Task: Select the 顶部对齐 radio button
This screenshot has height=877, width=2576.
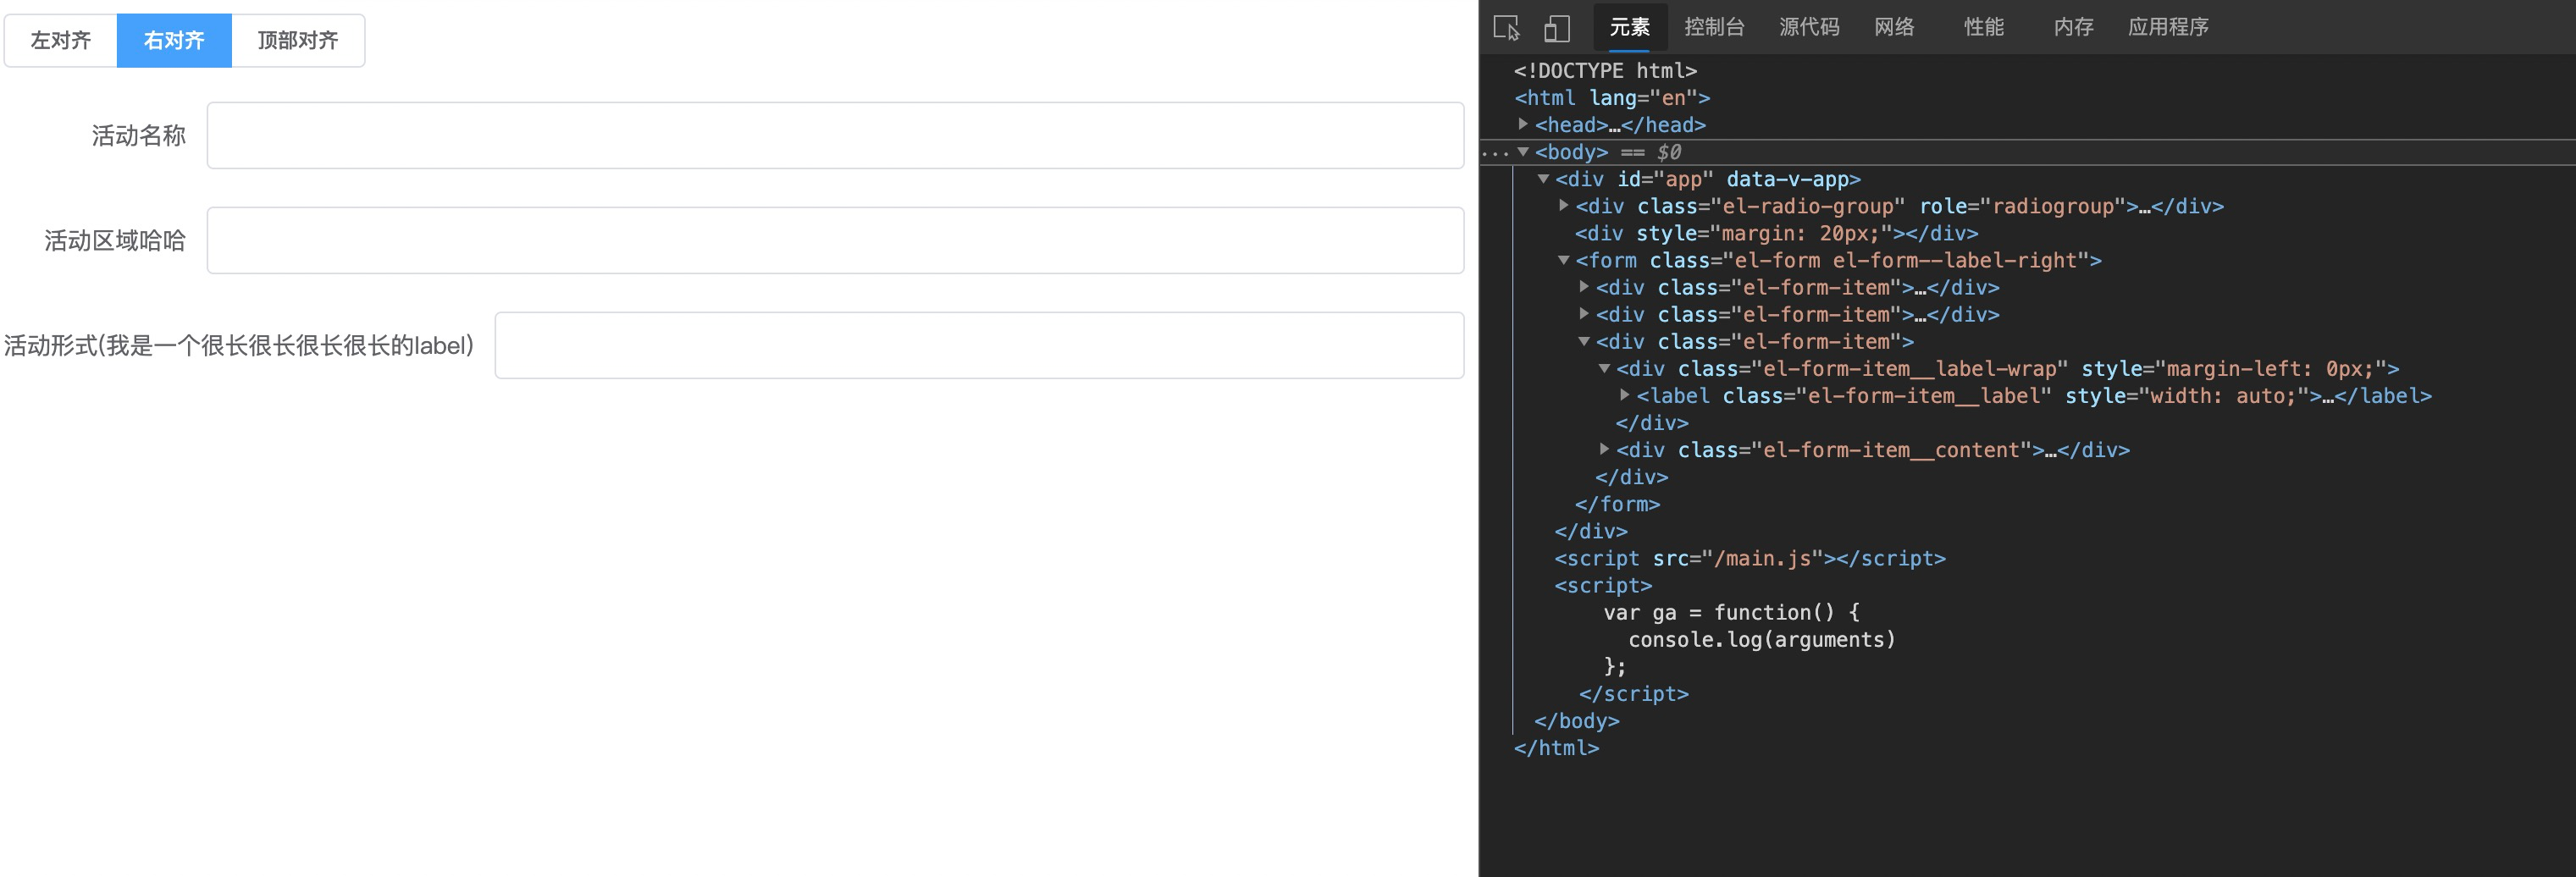Action: 298,41
